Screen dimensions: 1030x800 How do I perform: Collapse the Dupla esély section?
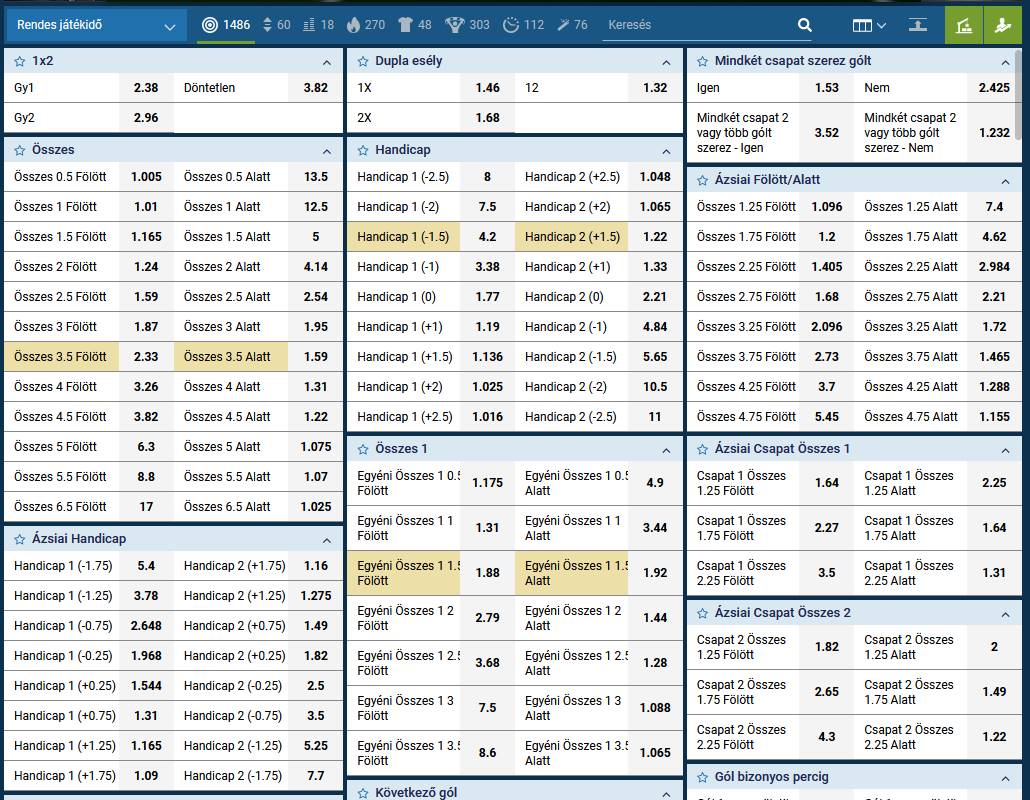(x=666, y=62)
